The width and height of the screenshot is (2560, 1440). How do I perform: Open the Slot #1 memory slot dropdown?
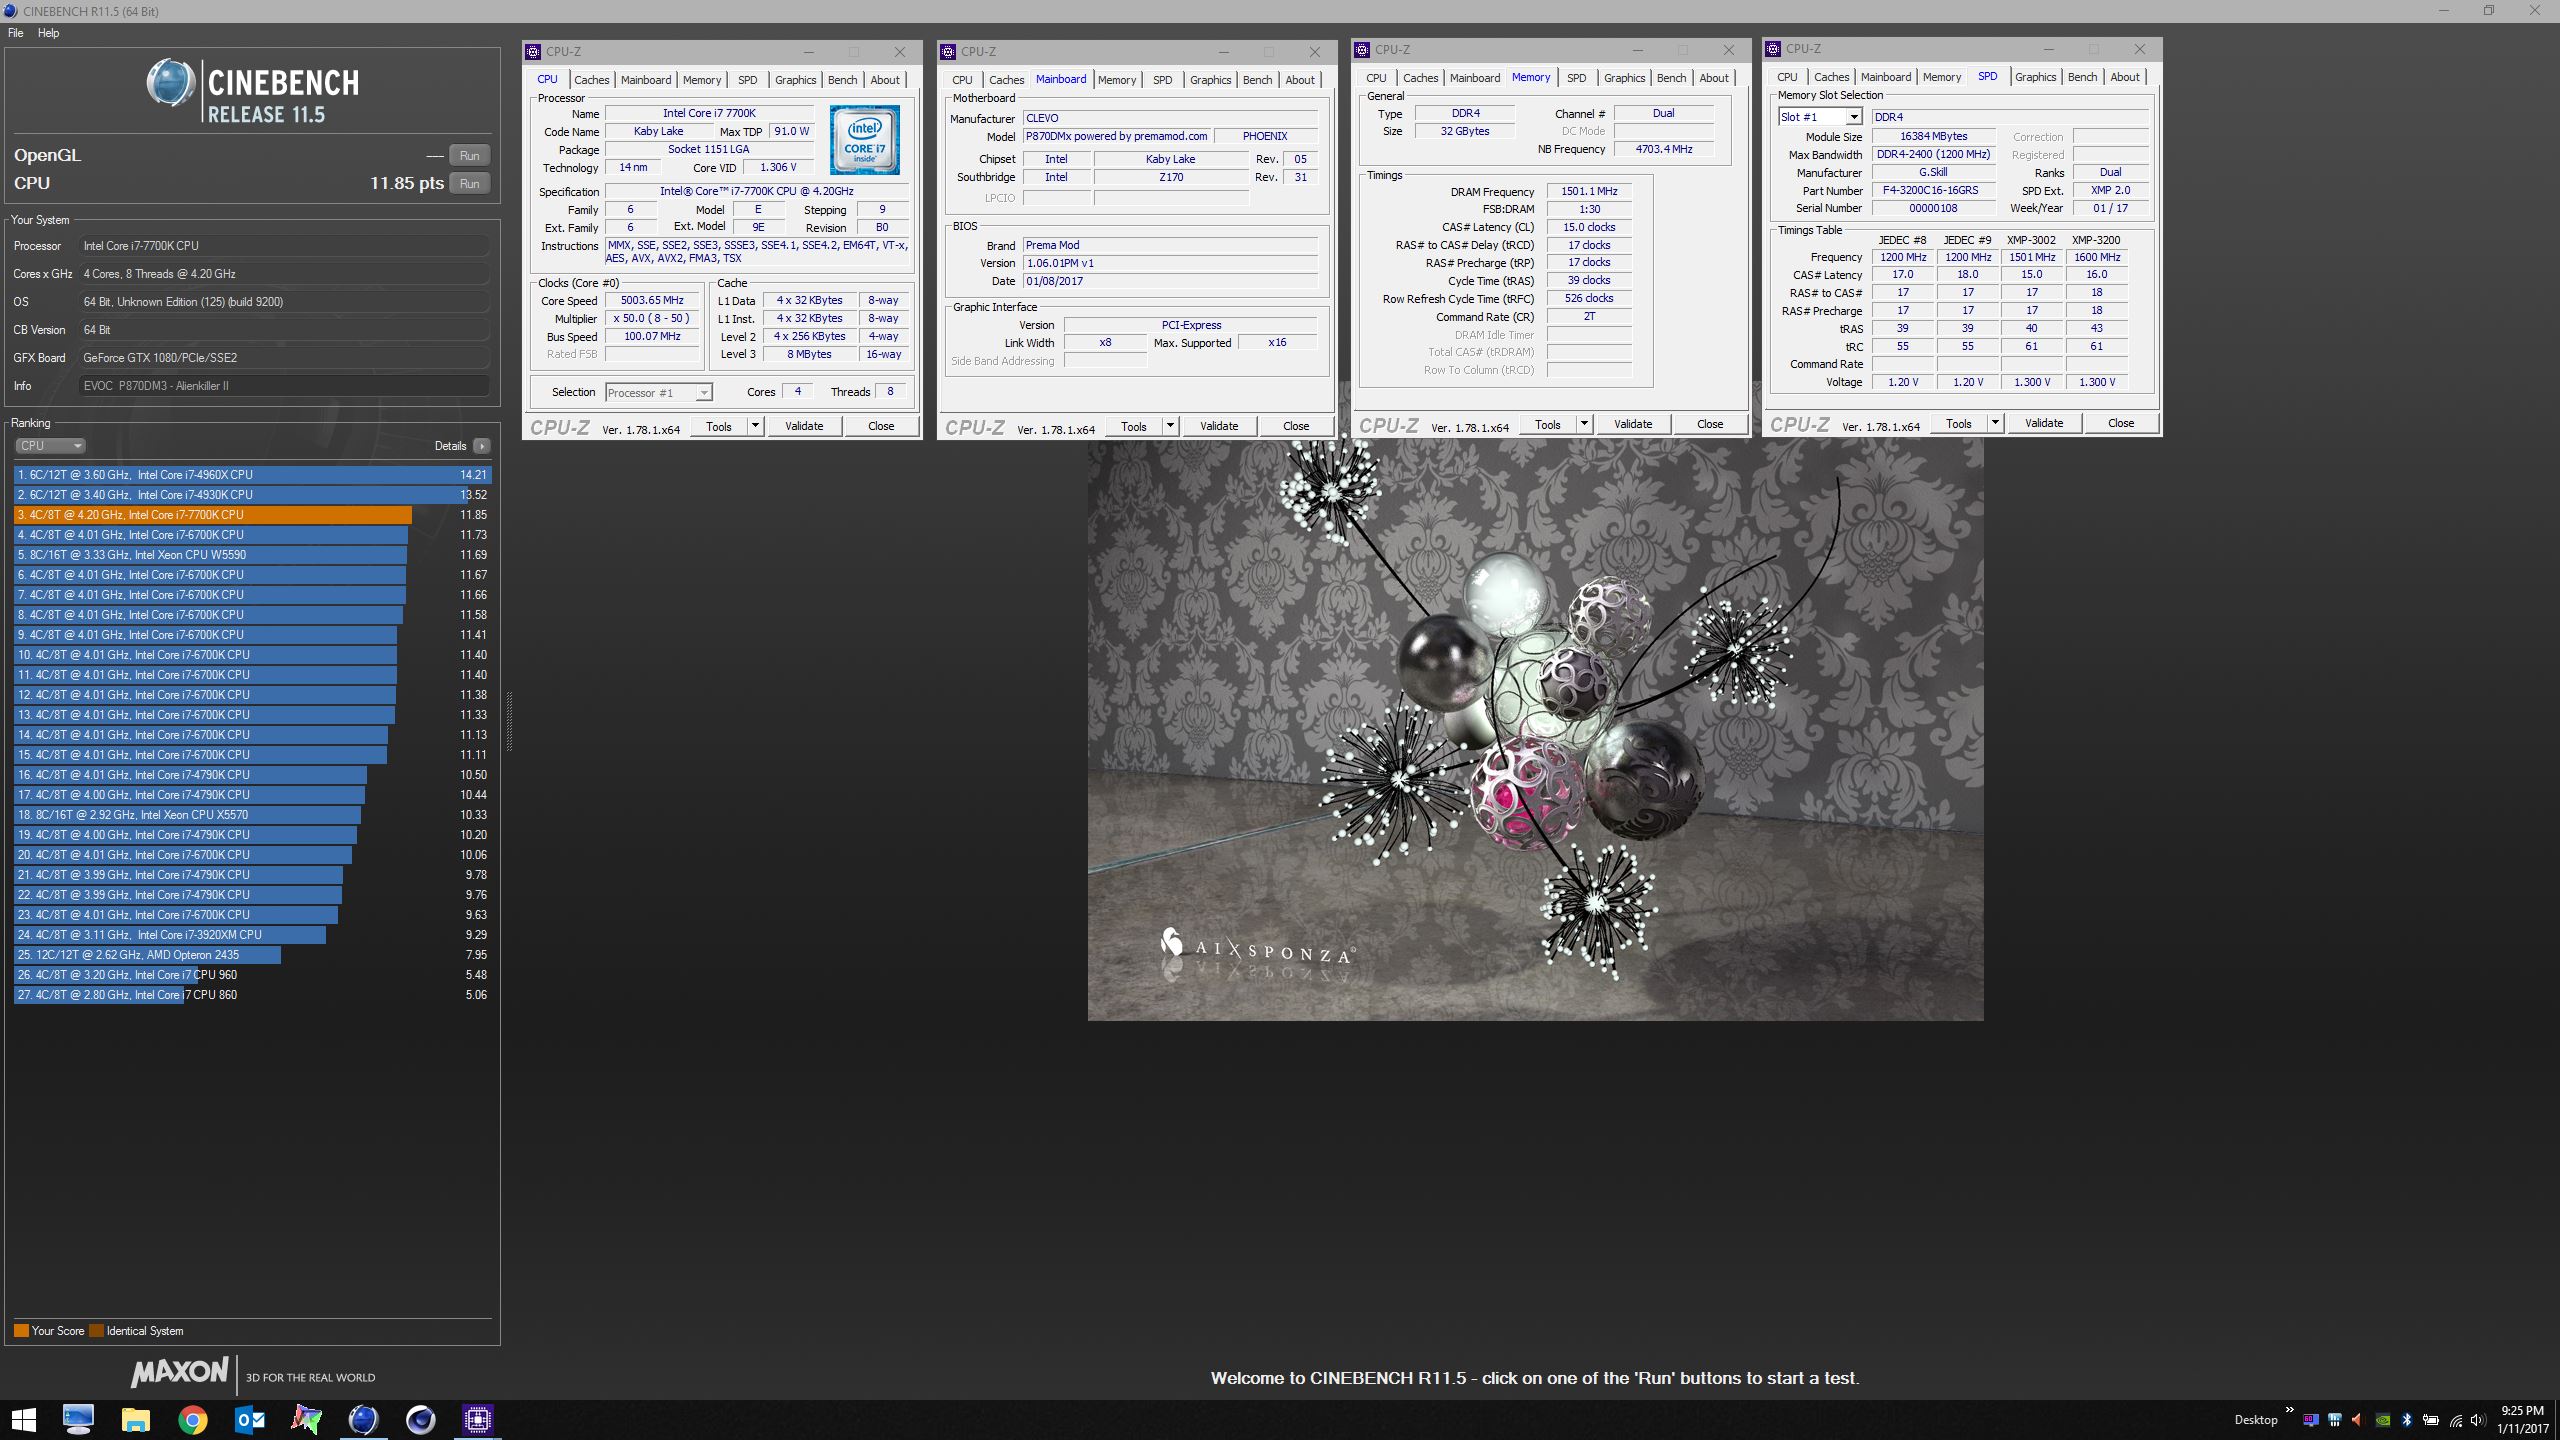tap(1820, 117)
